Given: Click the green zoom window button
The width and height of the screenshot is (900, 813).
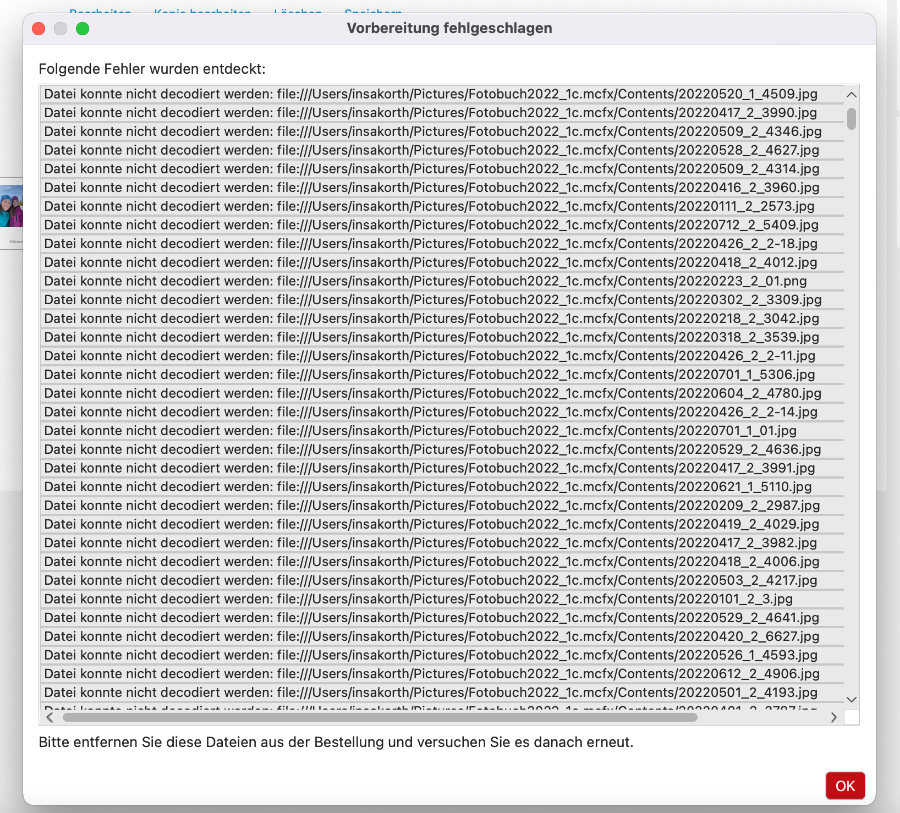Looking at the screenshot, I should [x=82, y=29].
